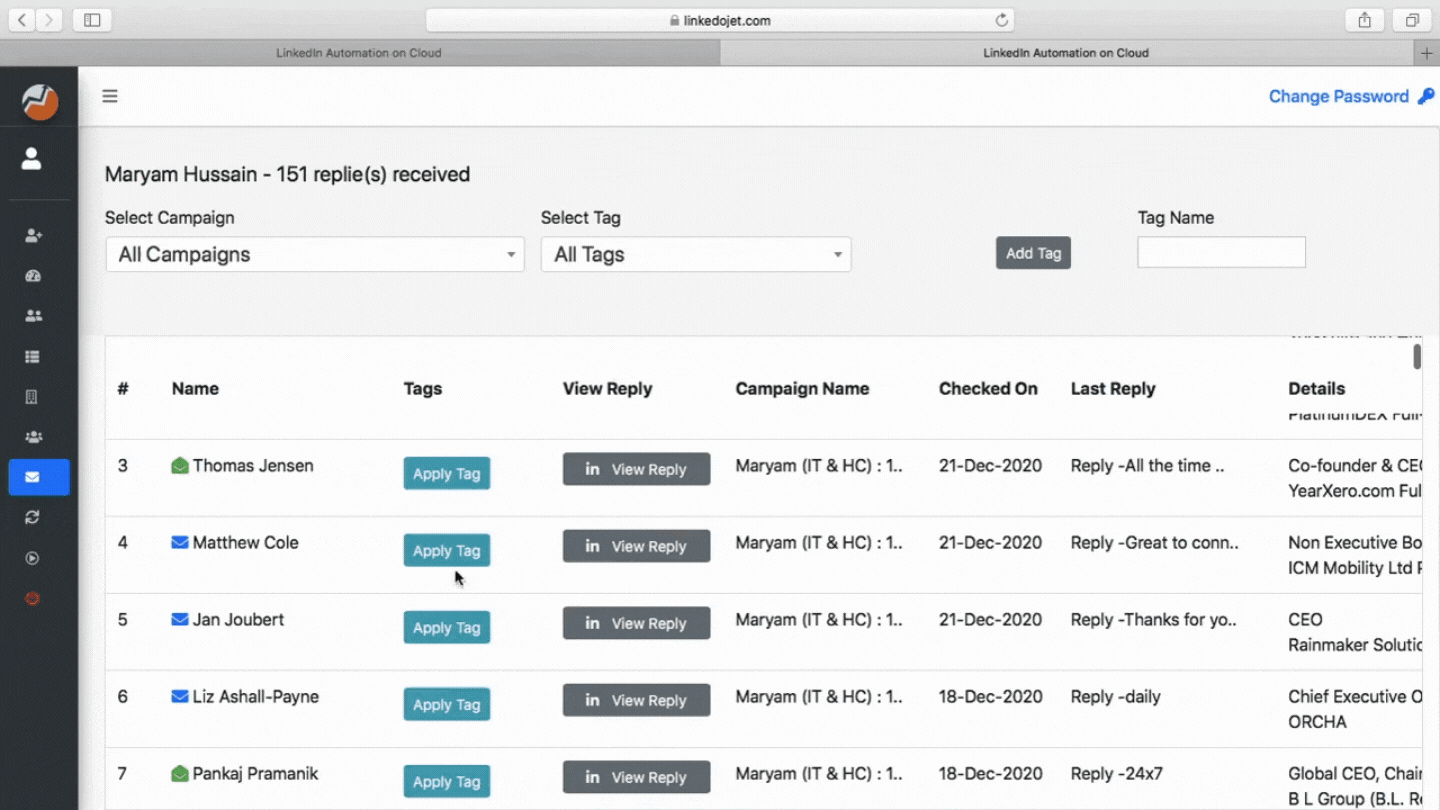Click the name Liz Ashall-Payne
The image size is (1440, 810).
[x=256, y=696]
